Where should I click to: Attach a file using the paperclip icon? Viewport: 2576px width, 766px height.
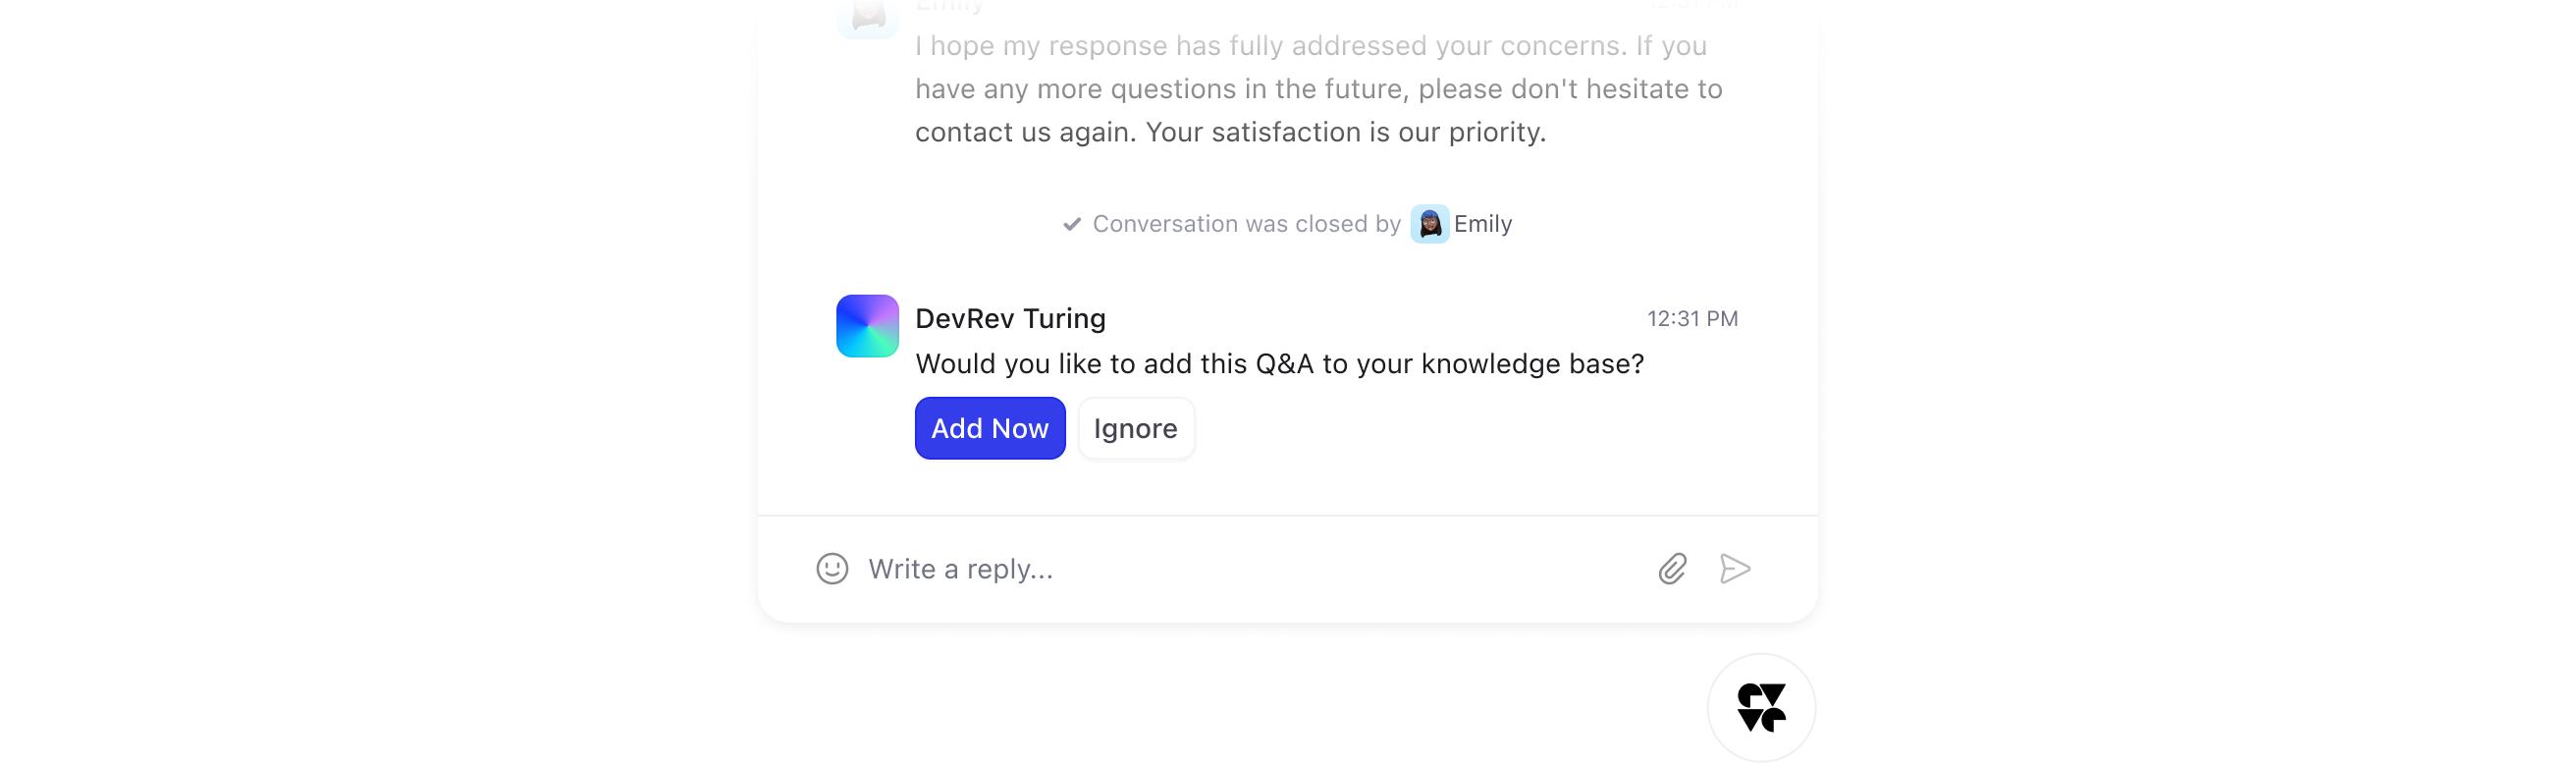click(1672, 569)
